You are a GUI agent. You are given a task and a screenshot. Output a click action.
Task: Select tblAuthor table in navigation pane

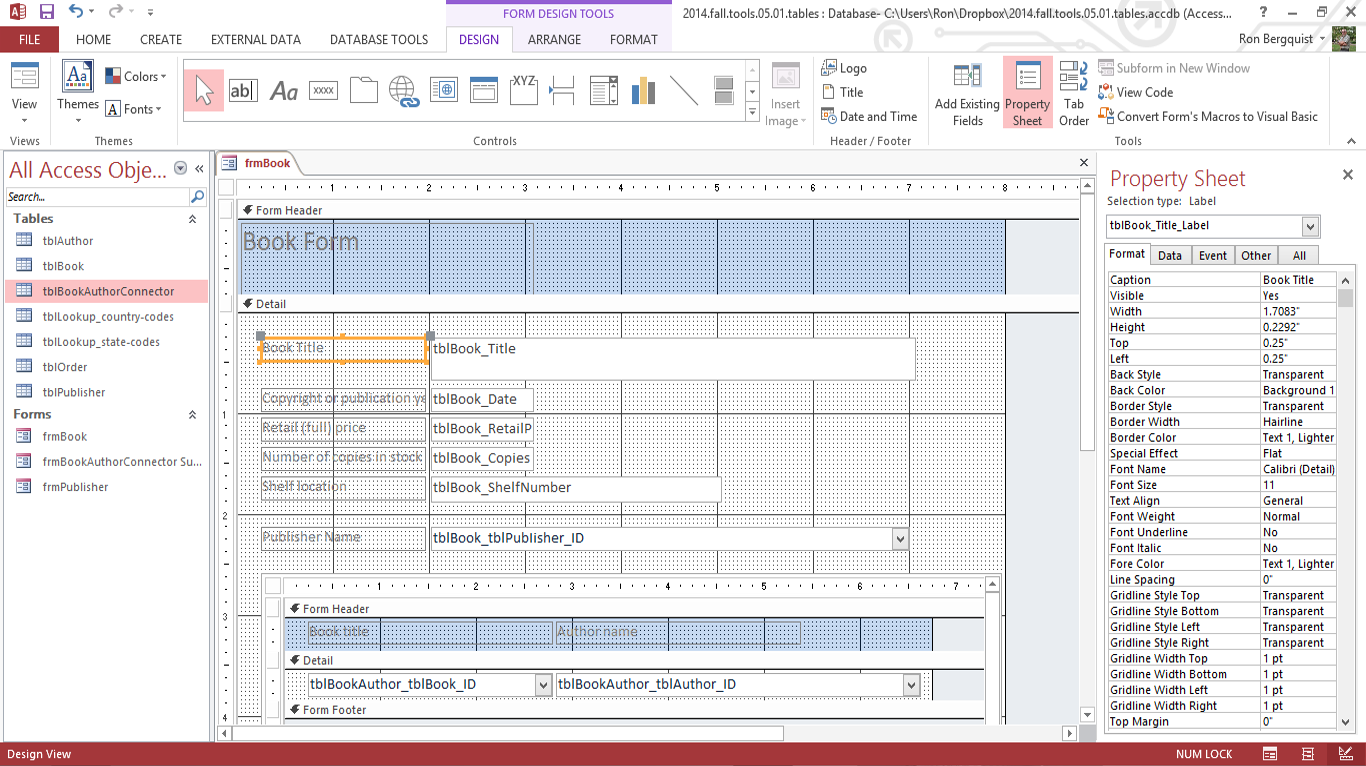point(106,241)
